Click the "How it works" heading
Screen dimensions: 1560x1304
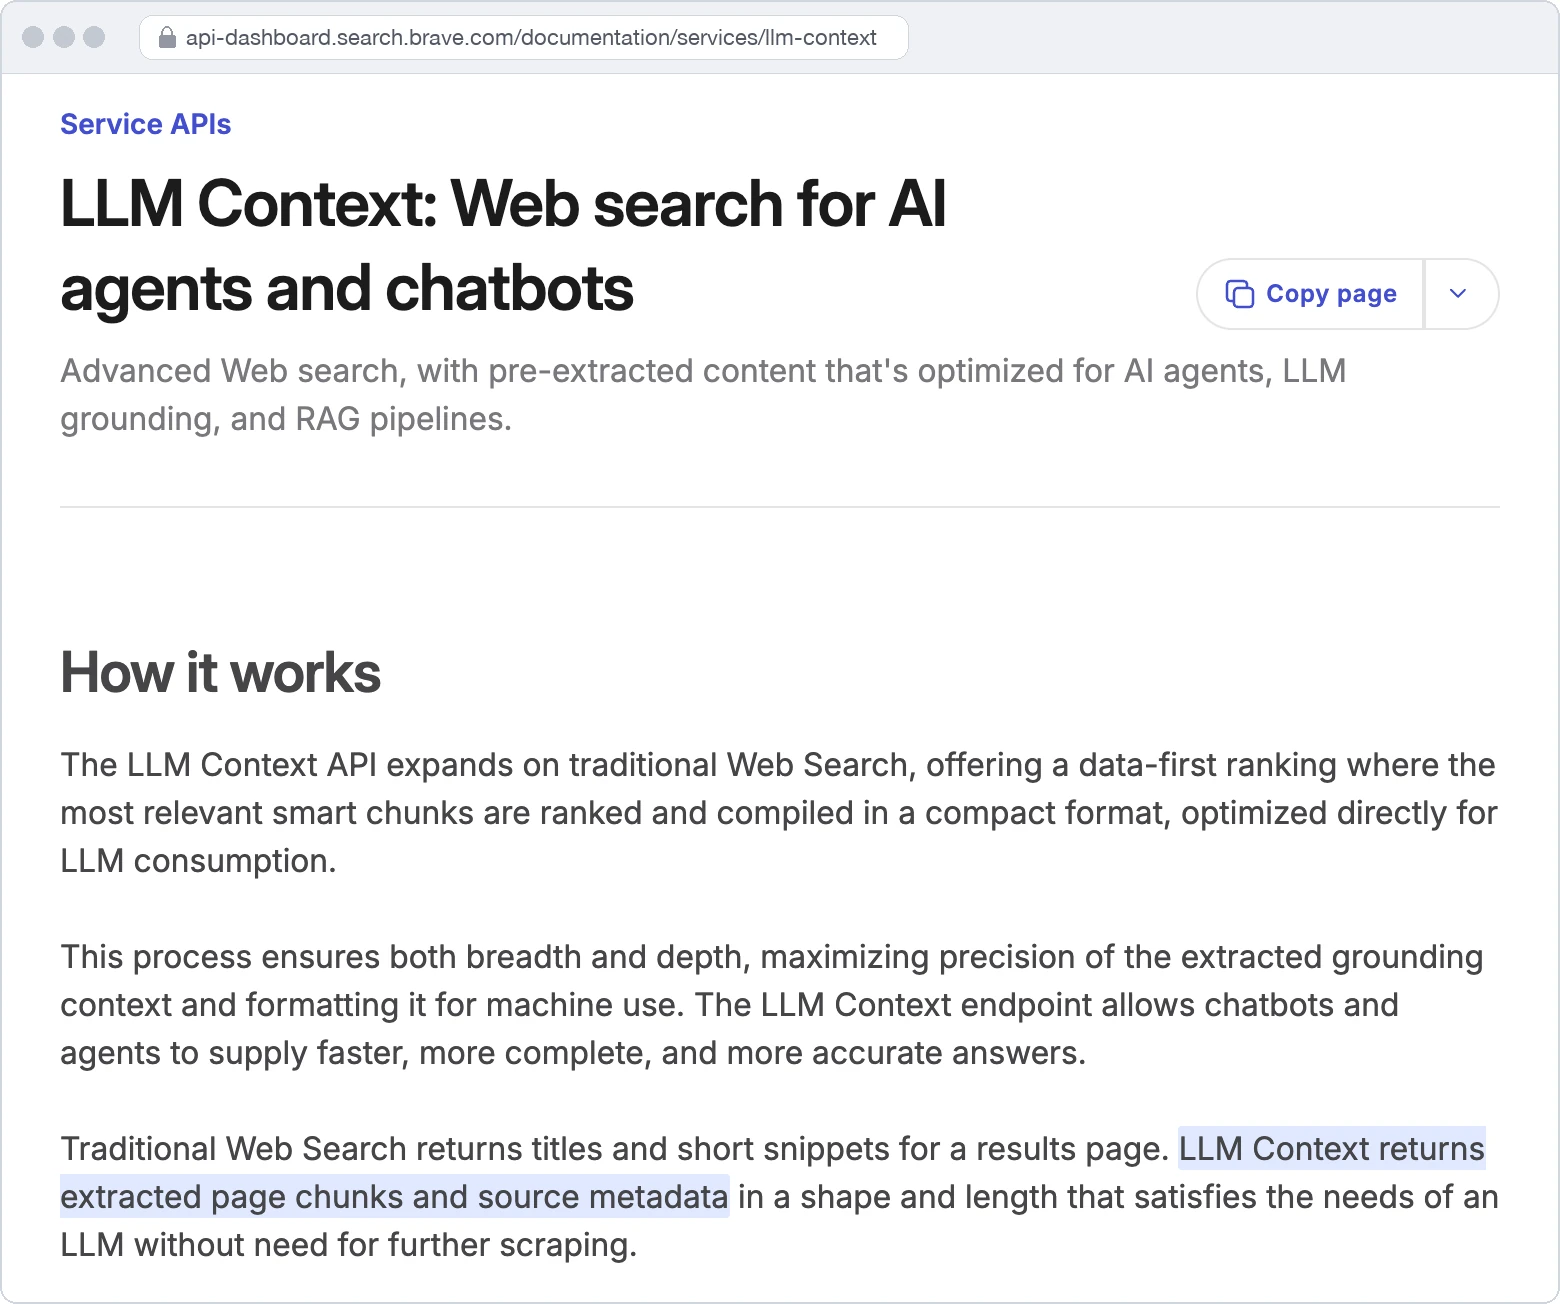coord(221,672)
